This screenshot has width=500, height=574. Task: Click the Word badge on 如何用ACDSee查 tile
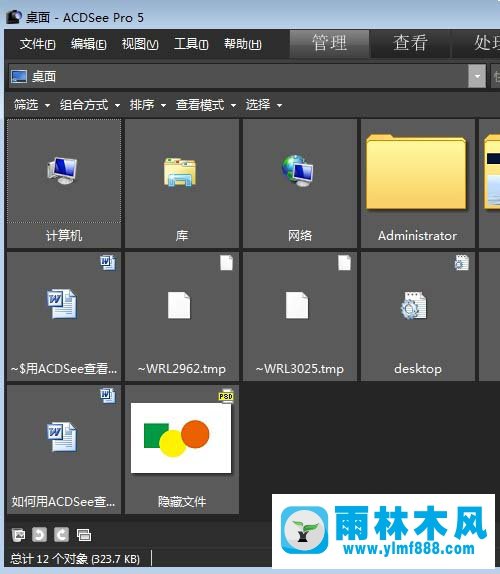[108, 395]
